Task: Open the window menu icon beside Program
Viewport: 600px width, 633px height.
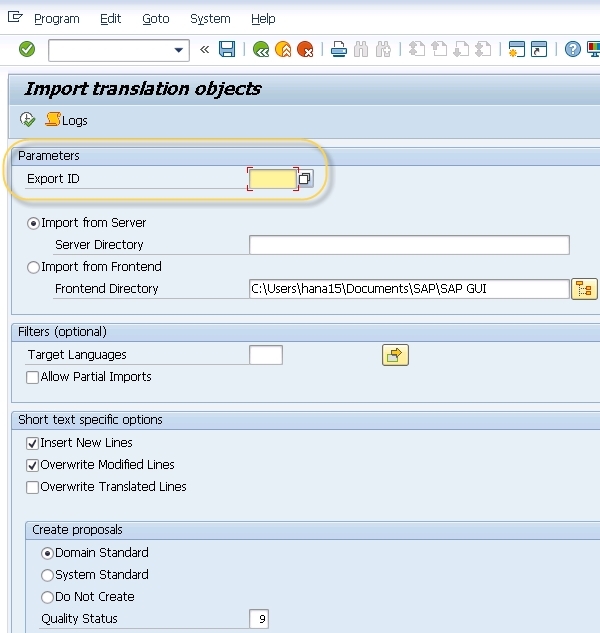Action: (15, 17)
